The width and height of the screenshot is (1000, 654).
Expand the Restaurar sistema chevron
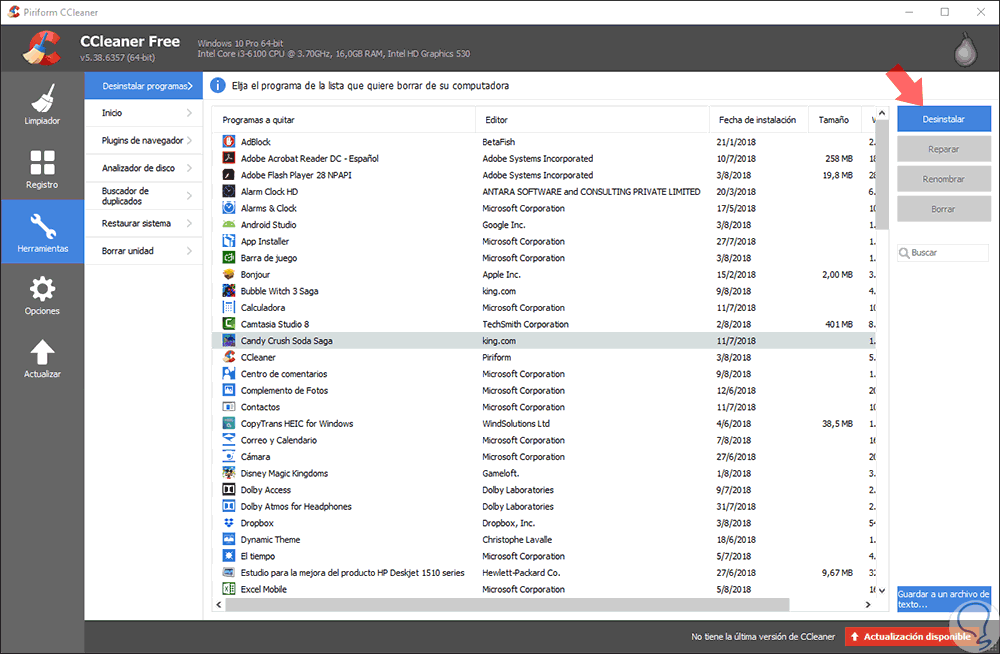[x=189, y=223]
